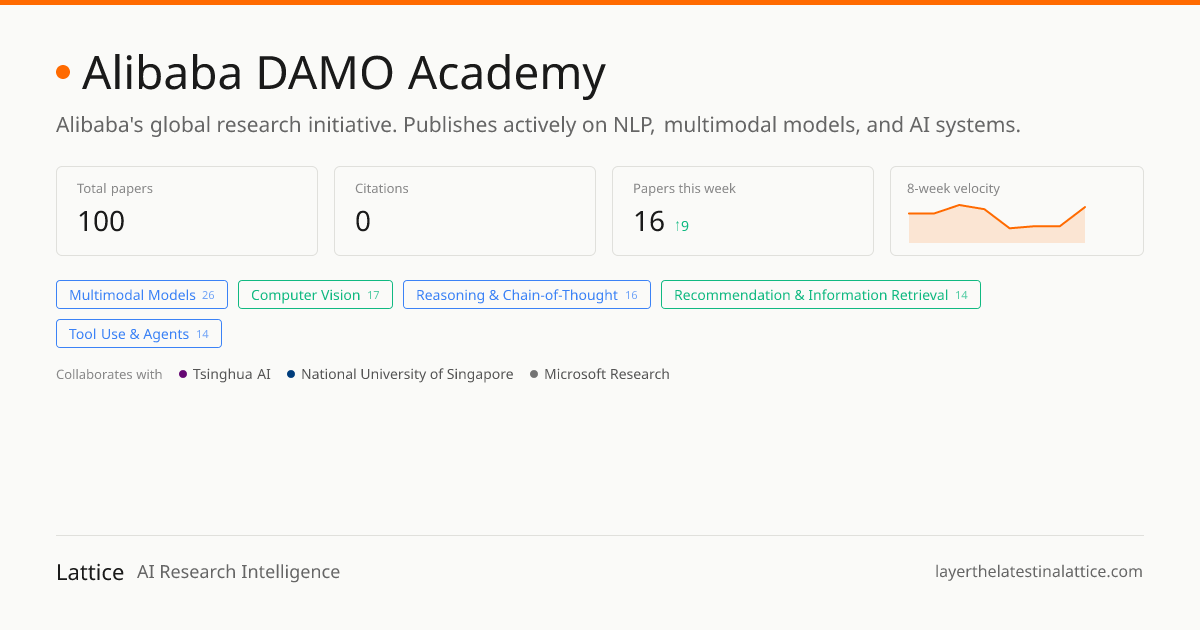Click the Lattice brand name in footer
This screenshot has width=1200, height=630.
coord(90,572)
